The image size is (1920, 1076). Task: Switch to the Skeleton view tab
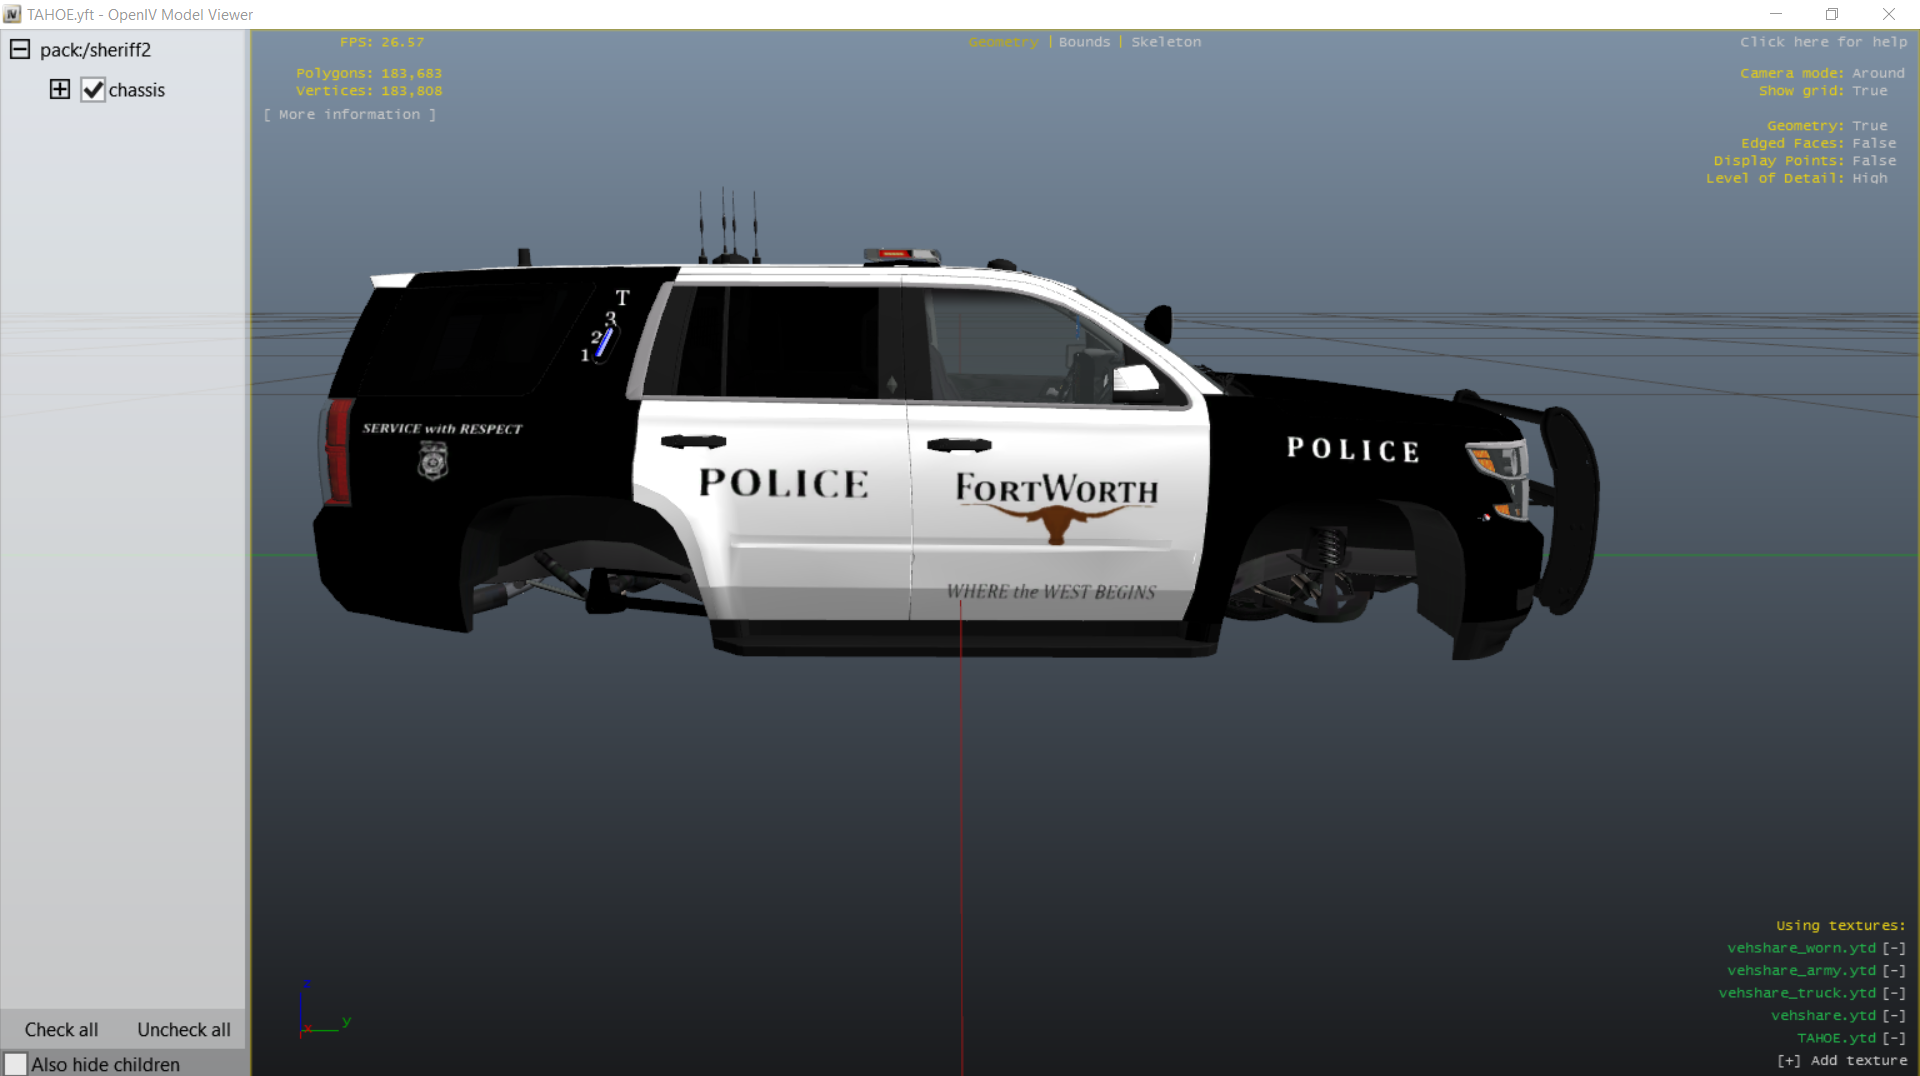click(x=1166, y=42)
